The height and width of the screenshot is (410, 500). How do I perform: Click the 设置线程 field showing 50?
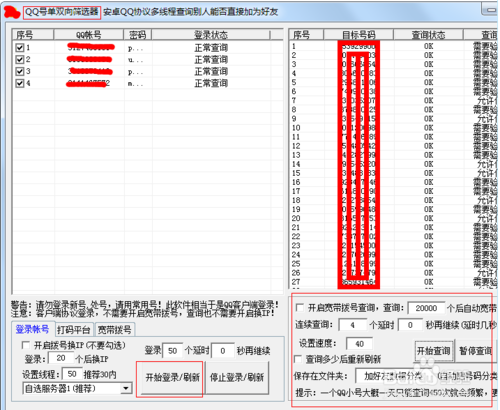[x=72, y=374]
